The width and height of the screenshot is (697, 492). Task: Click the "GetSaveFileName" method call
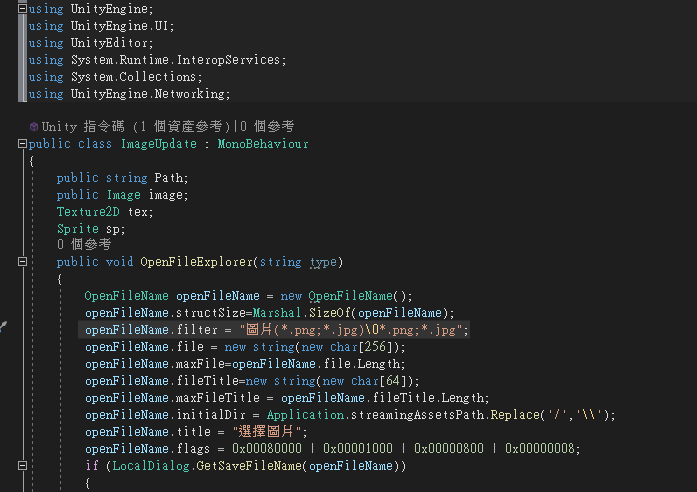(x=249, y=466)
